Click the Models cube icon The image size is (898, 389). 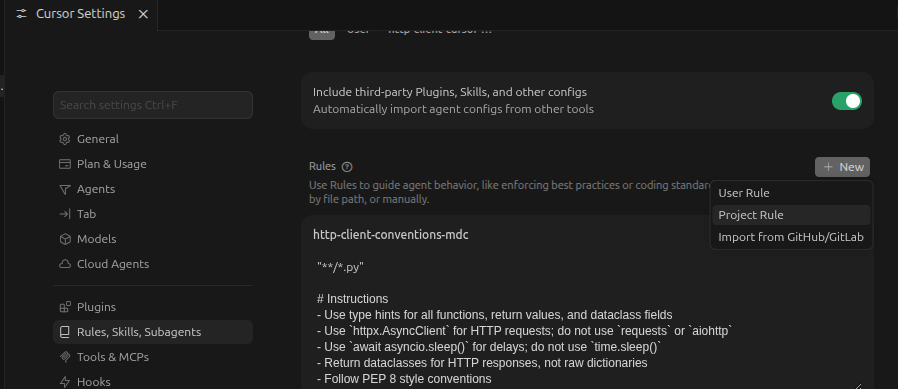pyautogui.click(x=65, y=239)
